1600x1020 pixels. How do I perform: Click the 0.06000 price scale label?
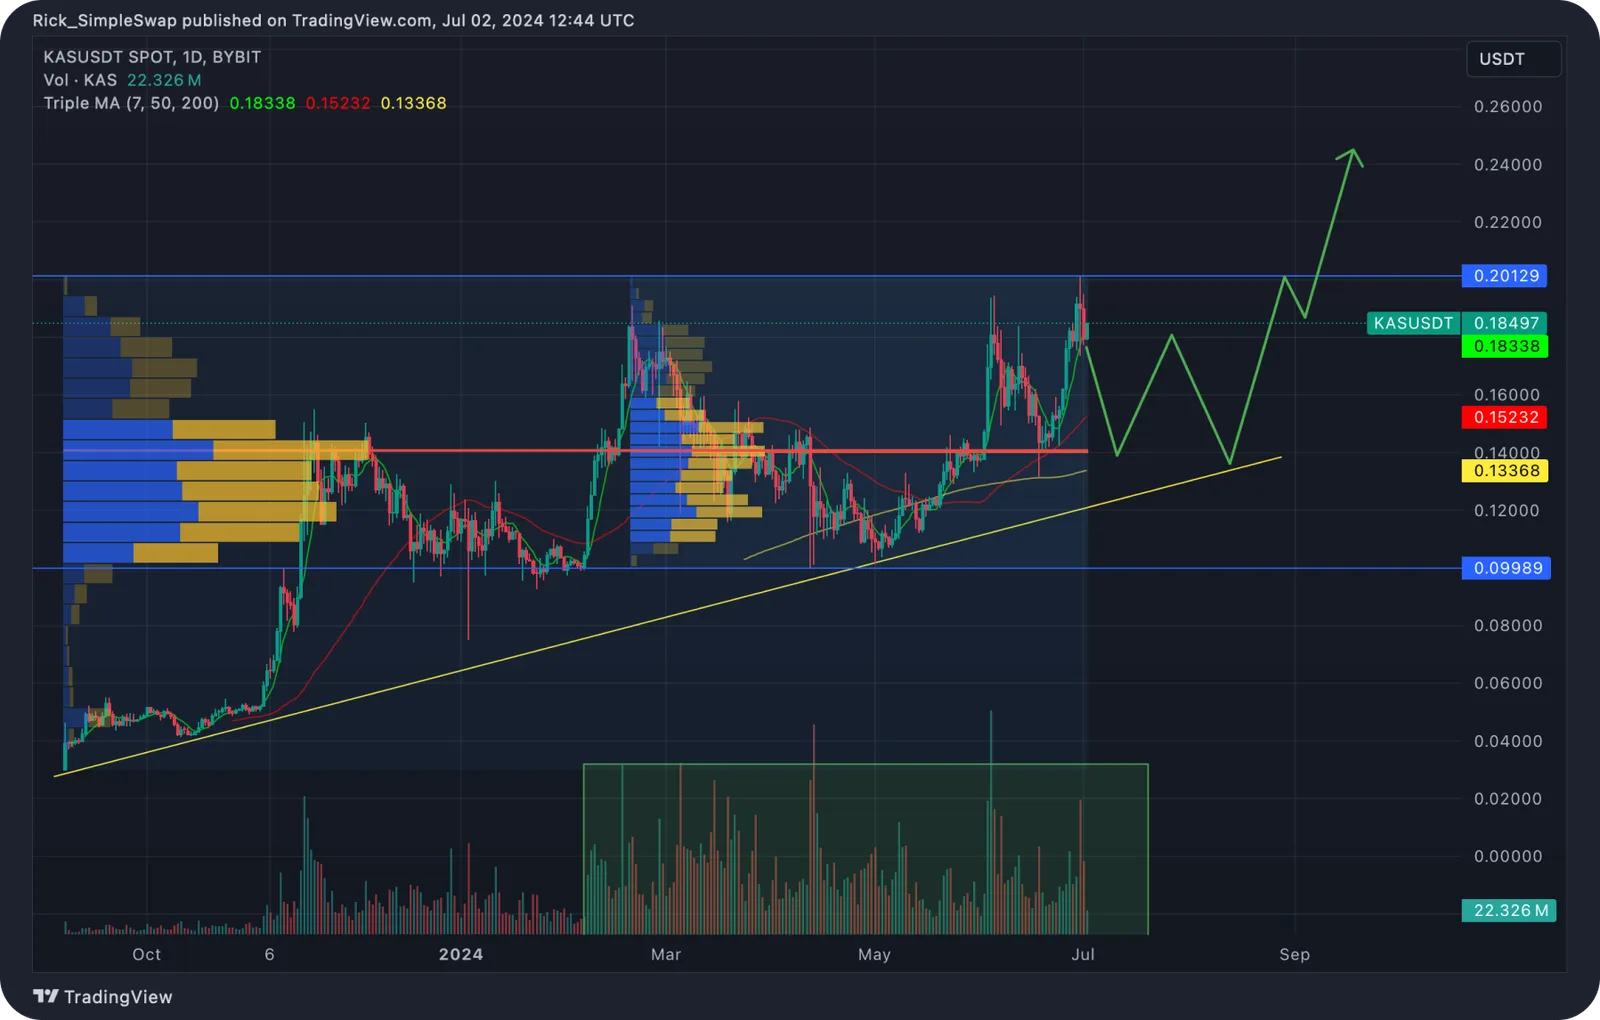click(x=1508, y=683)
